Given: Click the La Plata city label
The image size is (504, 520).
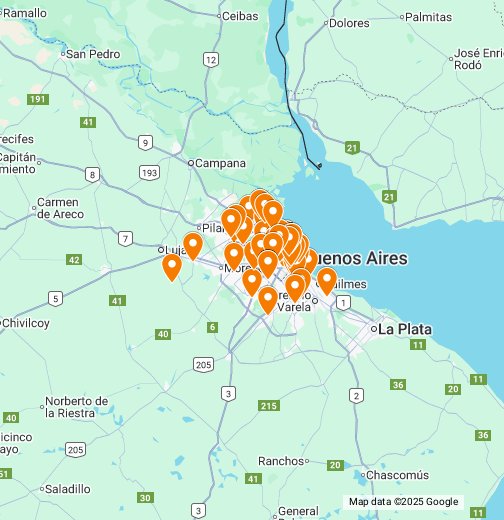Looking at the screenshot, I should 405,329.
